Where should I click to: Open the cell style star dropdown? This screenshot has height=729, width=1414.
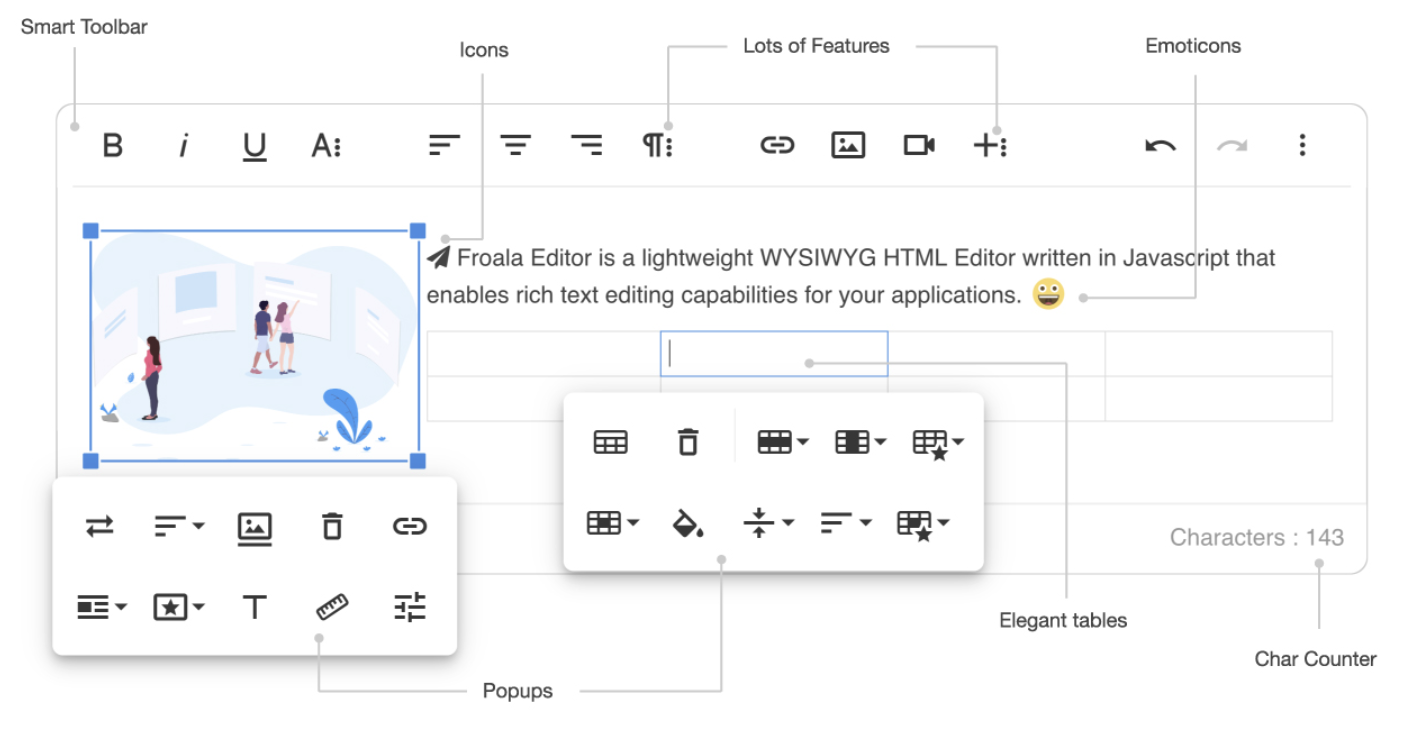point(923,524)
